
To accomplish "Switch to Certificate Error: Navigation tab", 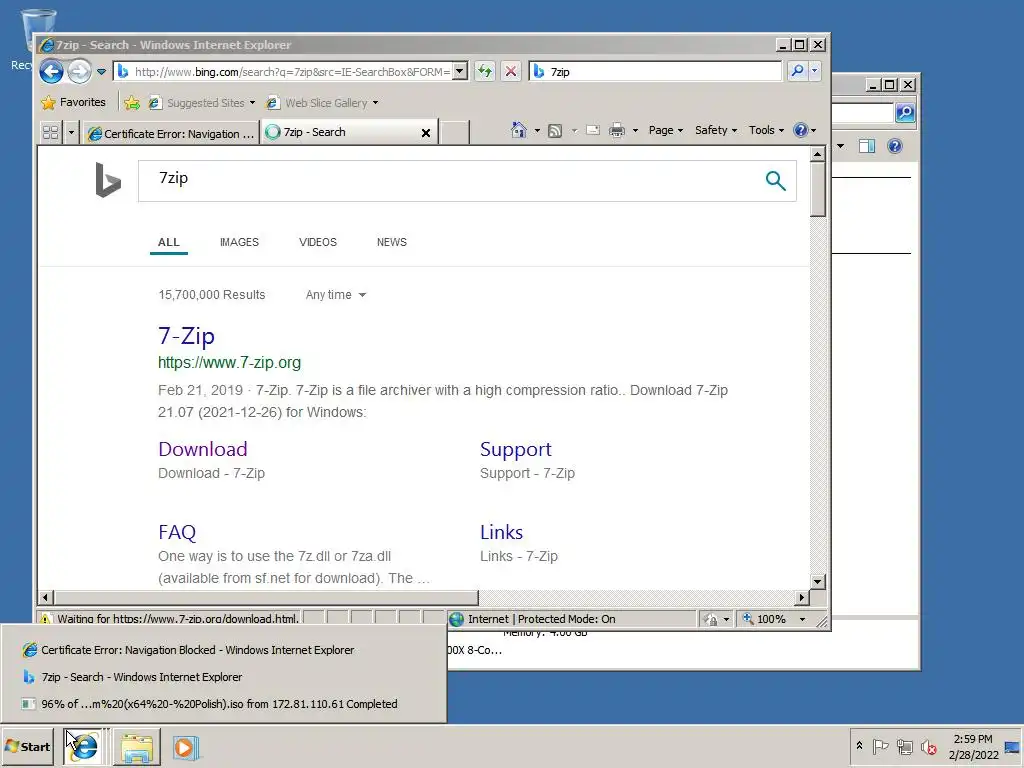I will point(171,133).
